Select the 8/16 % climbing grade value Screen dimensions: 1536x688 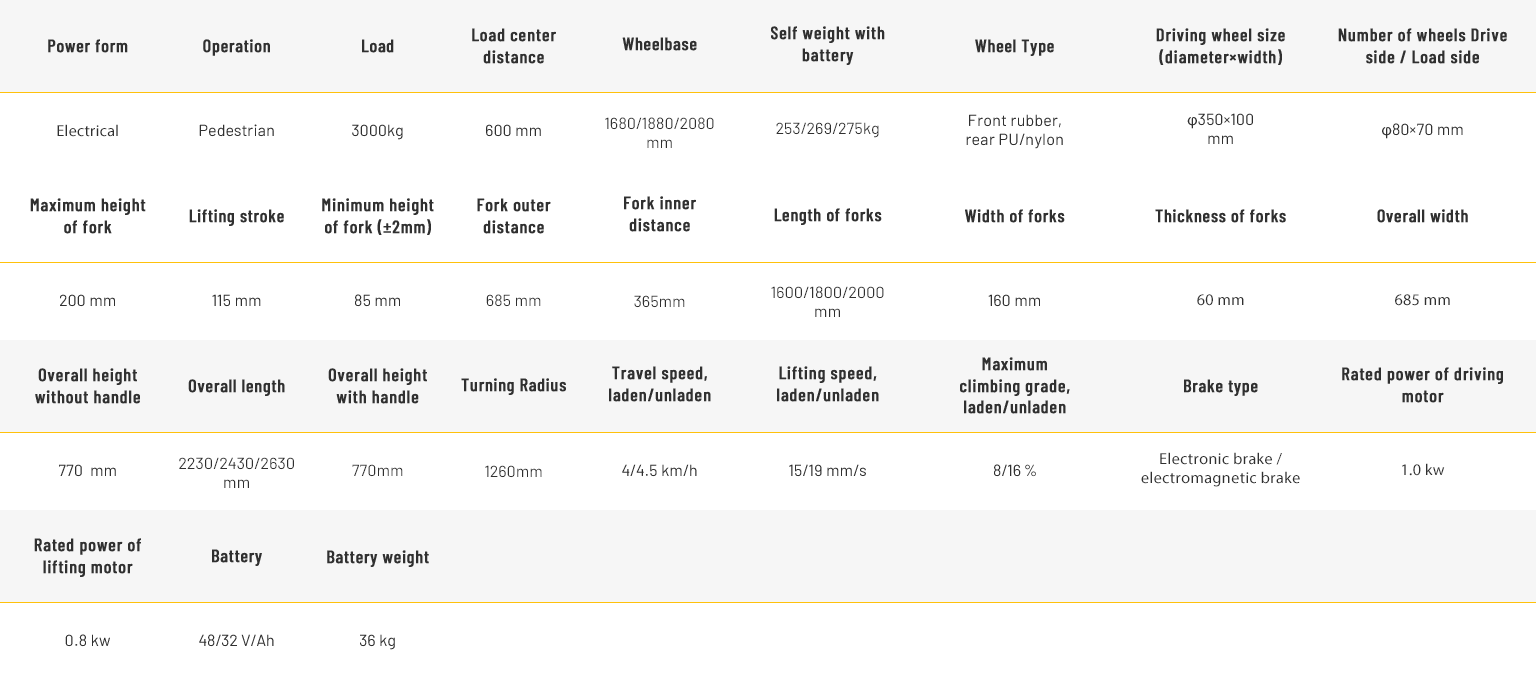[x=1014, y=470]
